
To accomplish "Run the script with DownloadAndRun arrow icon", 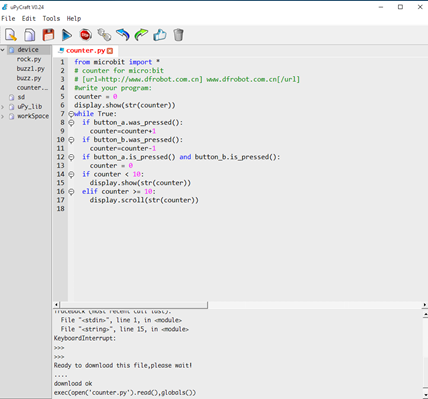I will [x=67, y=35].
